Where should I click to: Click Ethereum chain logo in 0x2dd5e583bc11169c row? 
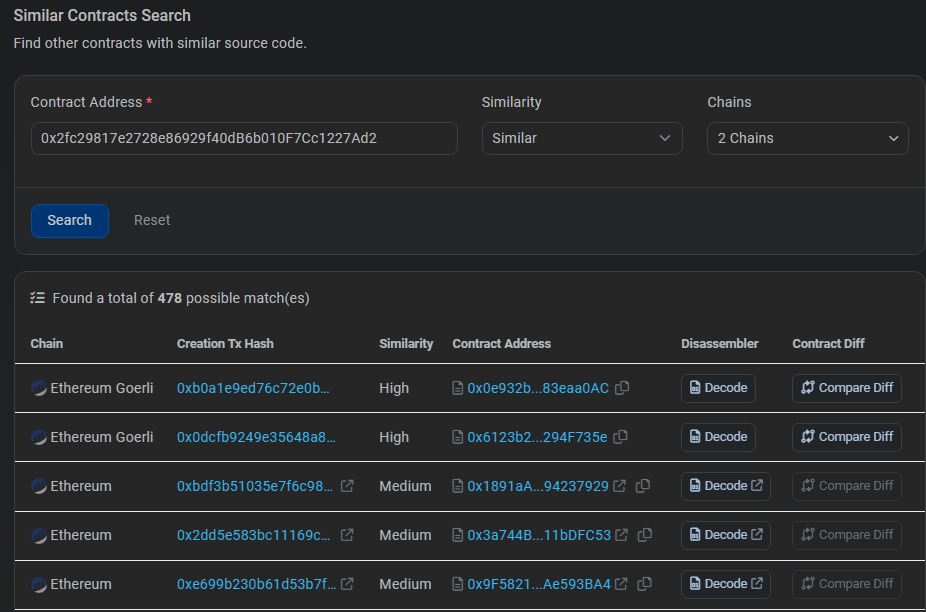click(39, 535)
